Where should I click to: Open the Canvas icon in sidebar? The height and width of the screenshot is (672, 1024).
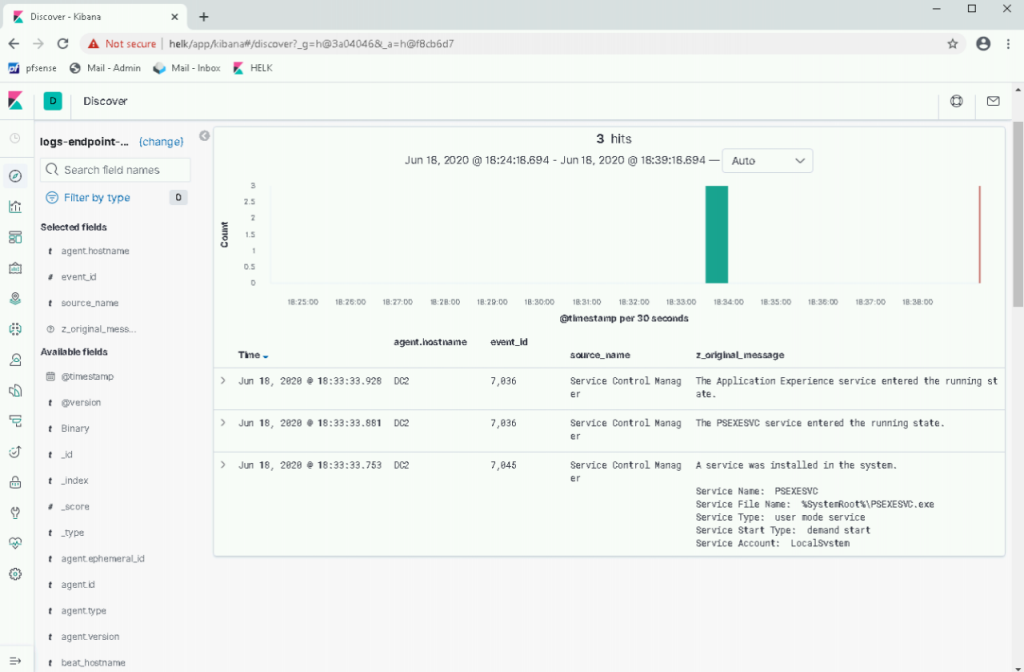click(x=15, y=268)
